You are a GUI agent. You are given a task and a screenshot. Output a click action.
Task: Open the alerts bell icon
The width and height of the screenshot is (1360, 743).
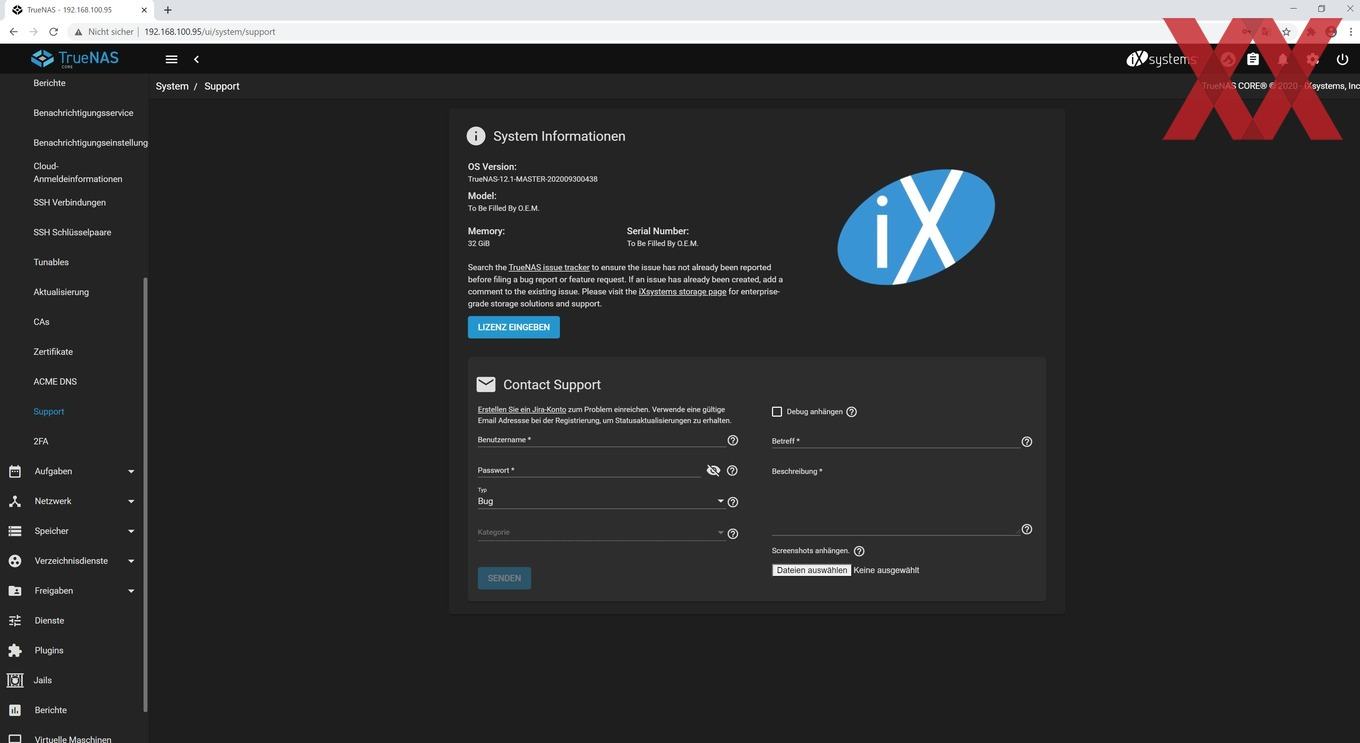1283,59
